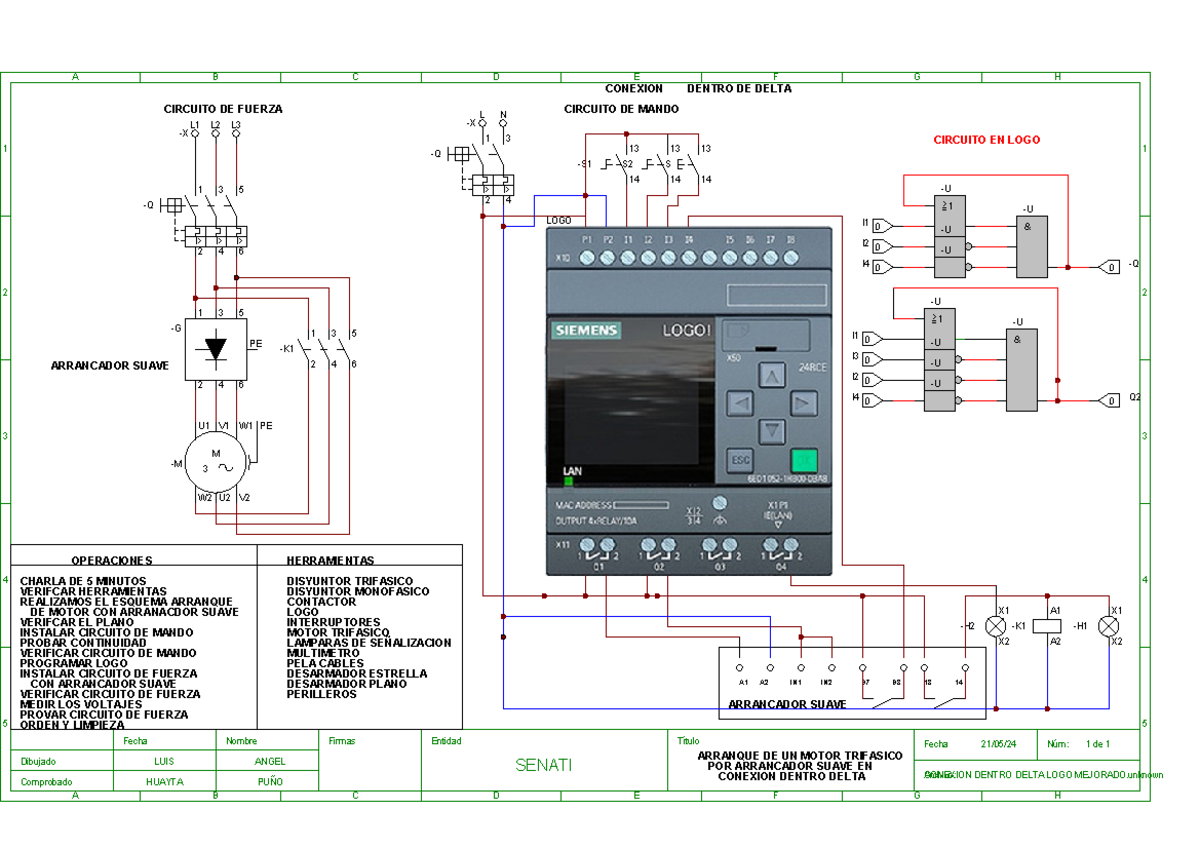Click the CIRCUITO EN LOGO heading

click(x=986, y=140)
